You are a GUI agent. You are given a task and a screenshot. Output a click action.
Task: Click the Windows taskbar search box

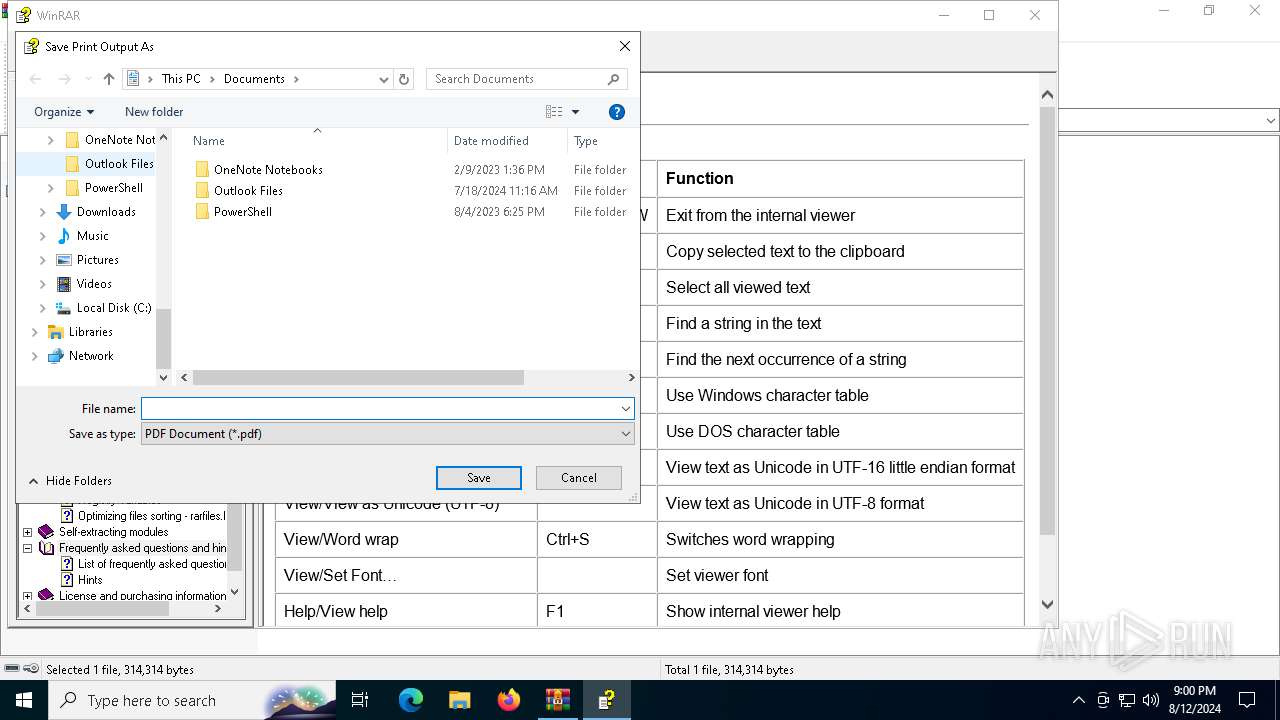(192, 700)
